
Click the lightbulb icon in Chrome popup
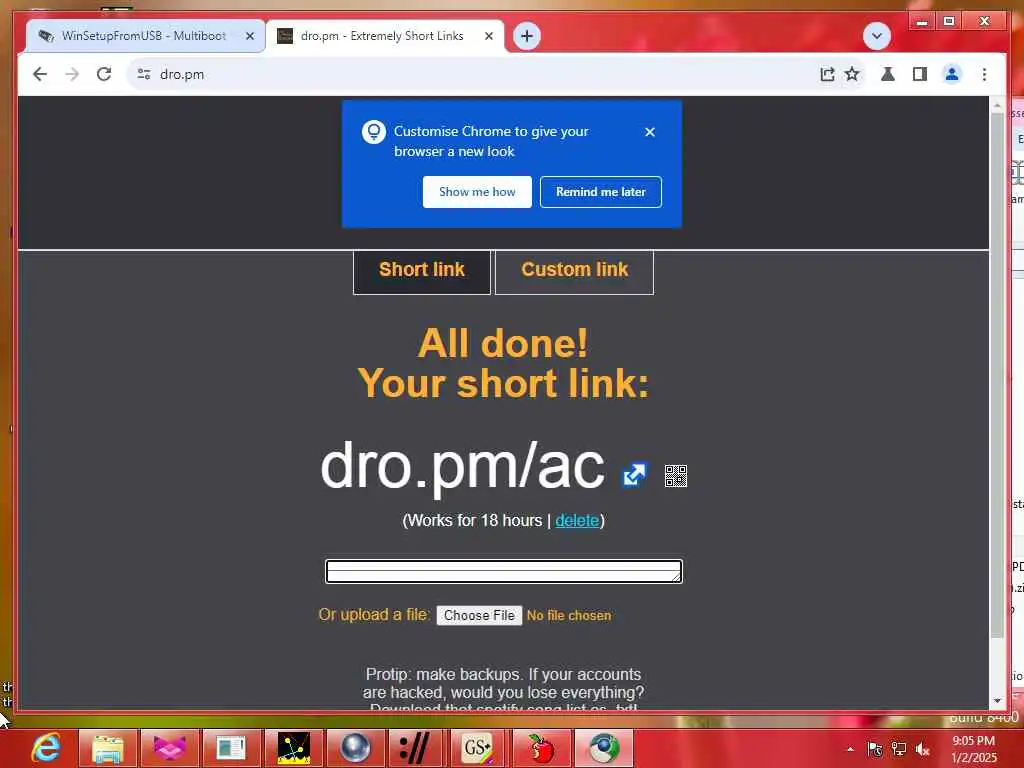[x=374, y=132]
